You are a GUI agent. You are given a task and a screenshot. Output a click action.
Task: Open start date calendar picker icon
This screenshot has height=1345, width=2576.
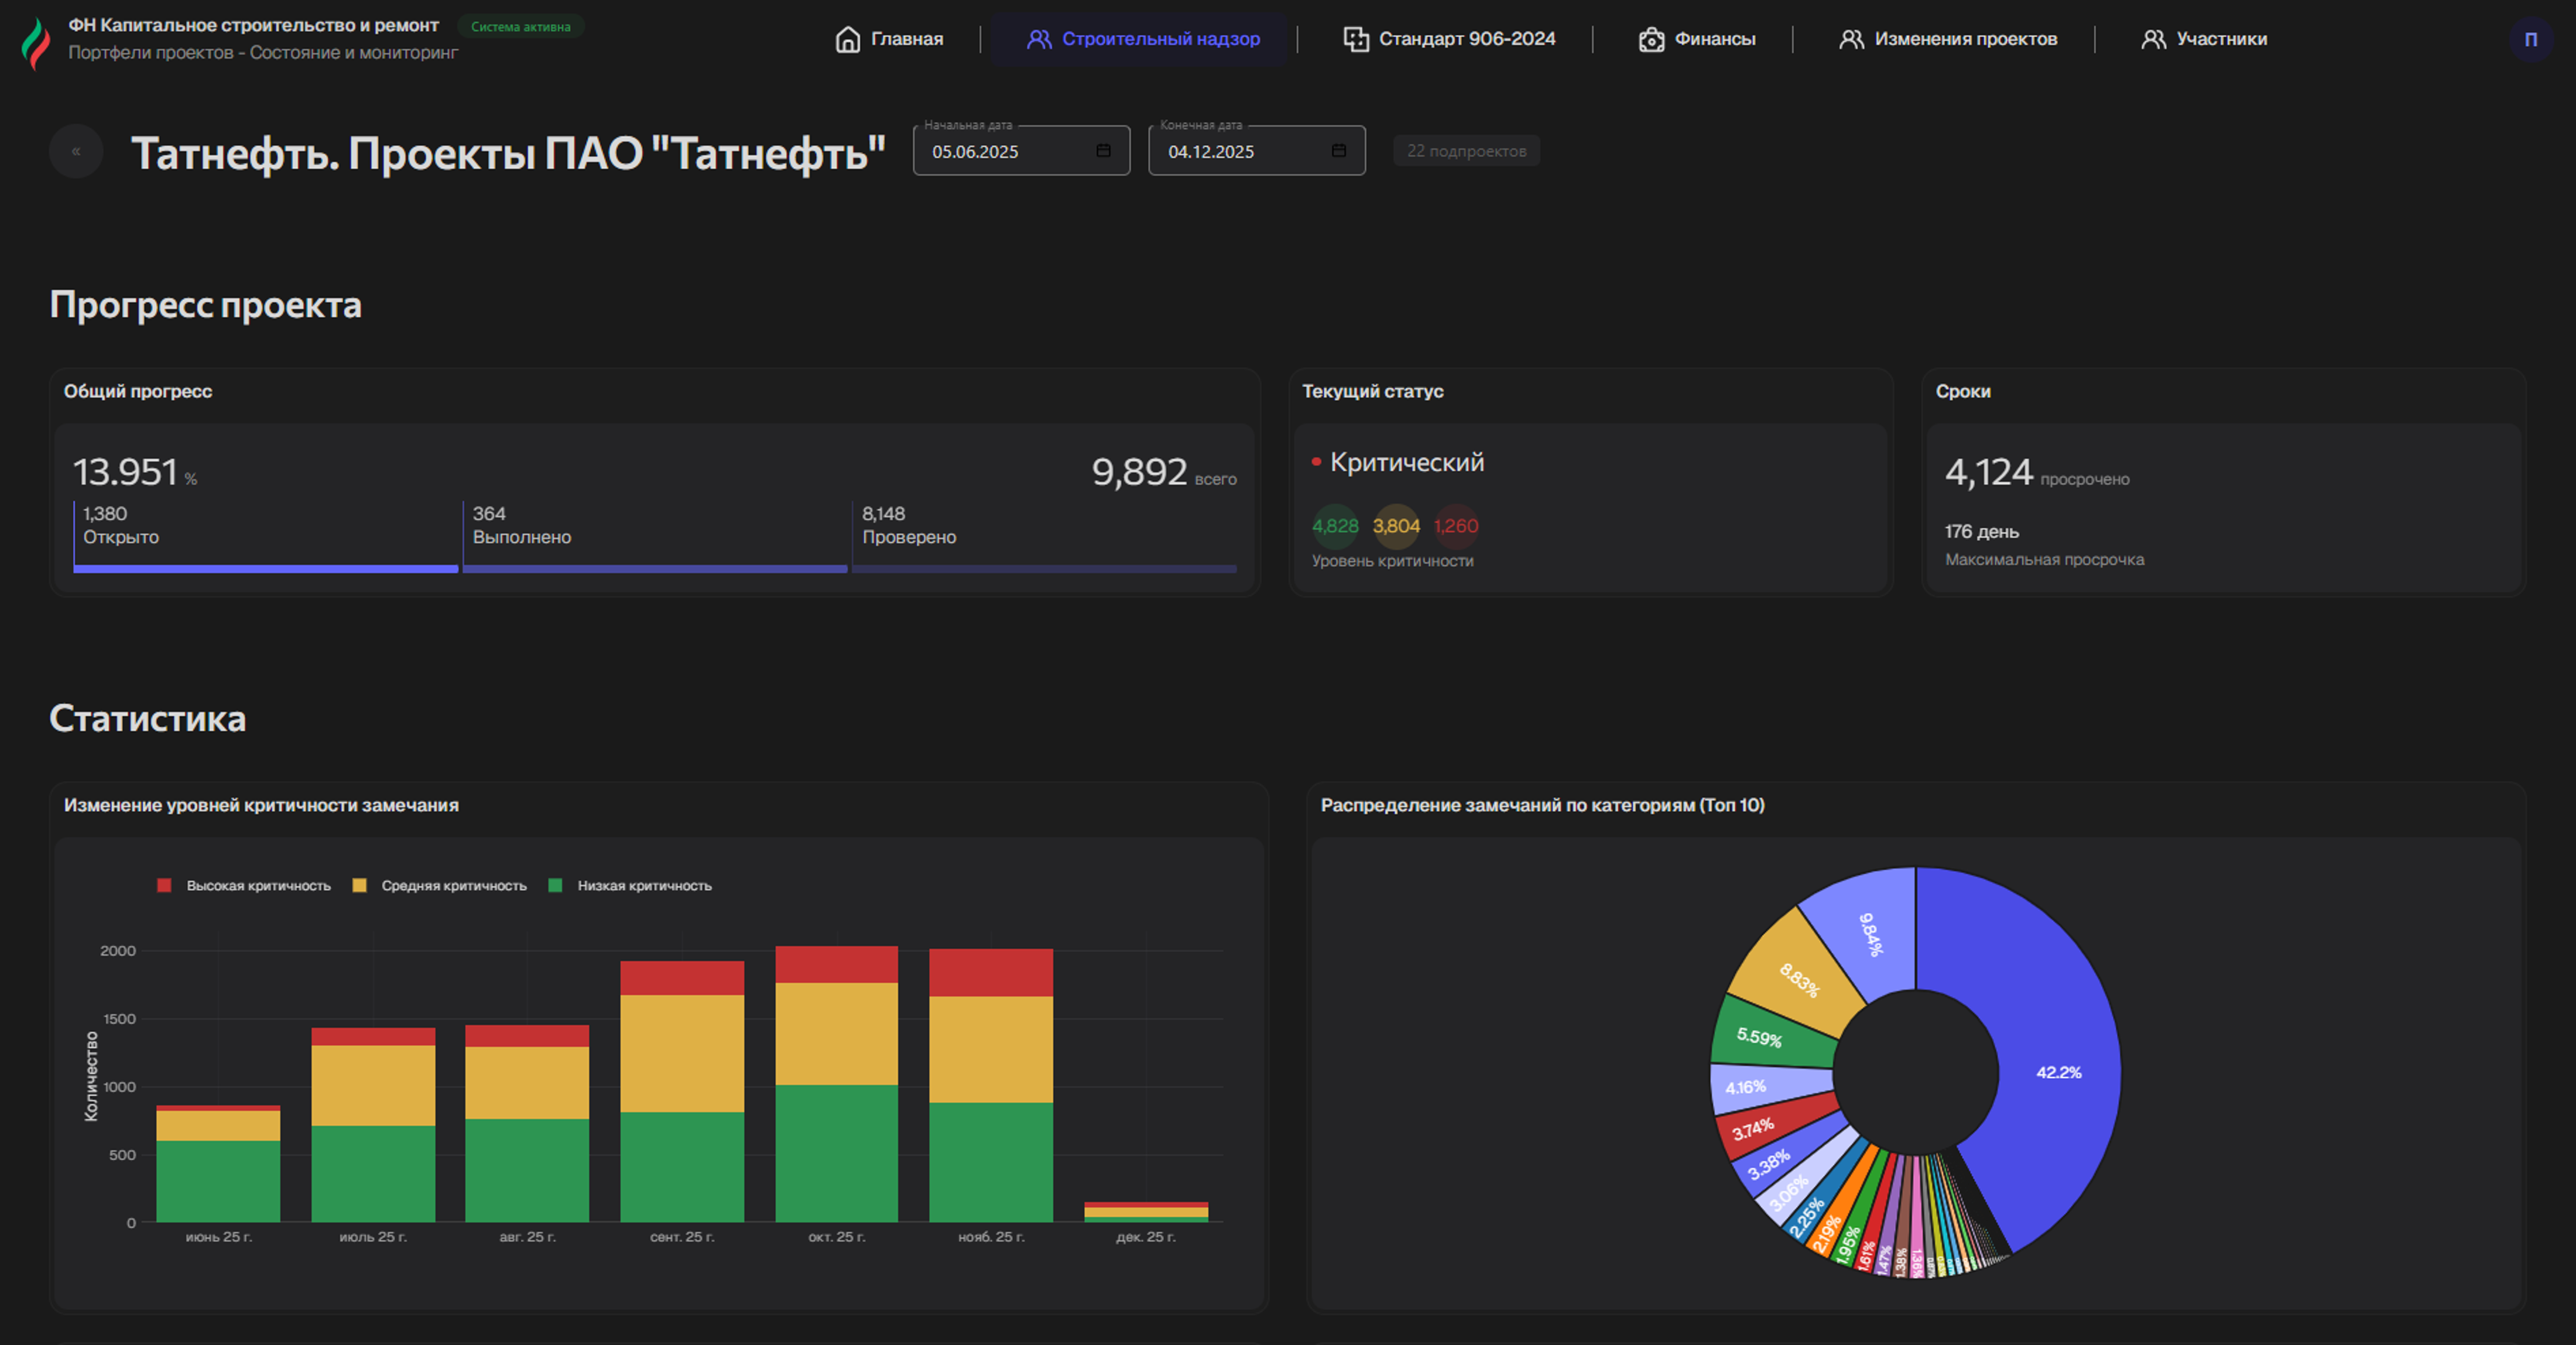click(1103, 151)
